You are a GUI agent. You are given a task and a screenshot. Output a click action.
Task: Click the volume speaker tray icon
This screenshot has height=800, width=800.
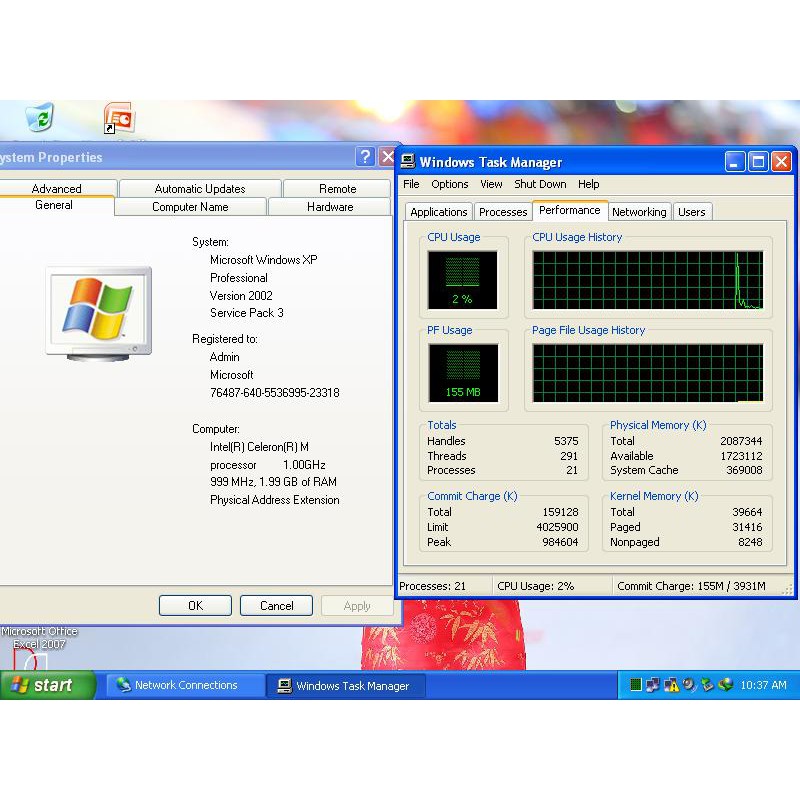point(689,685)
